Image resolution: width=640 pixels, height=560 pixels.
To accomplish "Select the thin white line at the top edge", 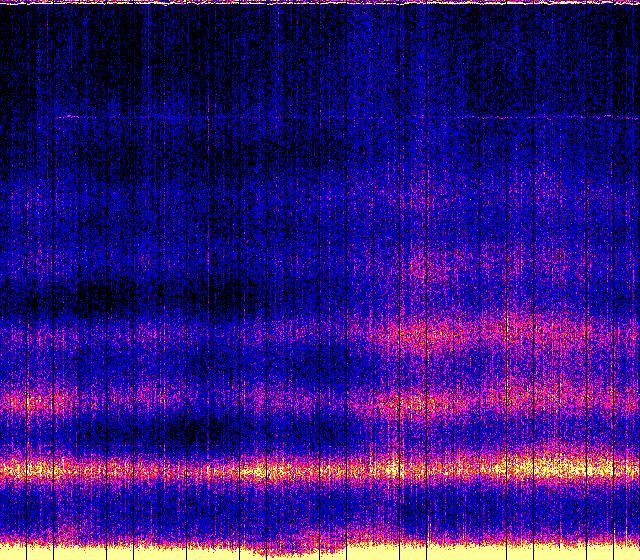I will 320,3.
